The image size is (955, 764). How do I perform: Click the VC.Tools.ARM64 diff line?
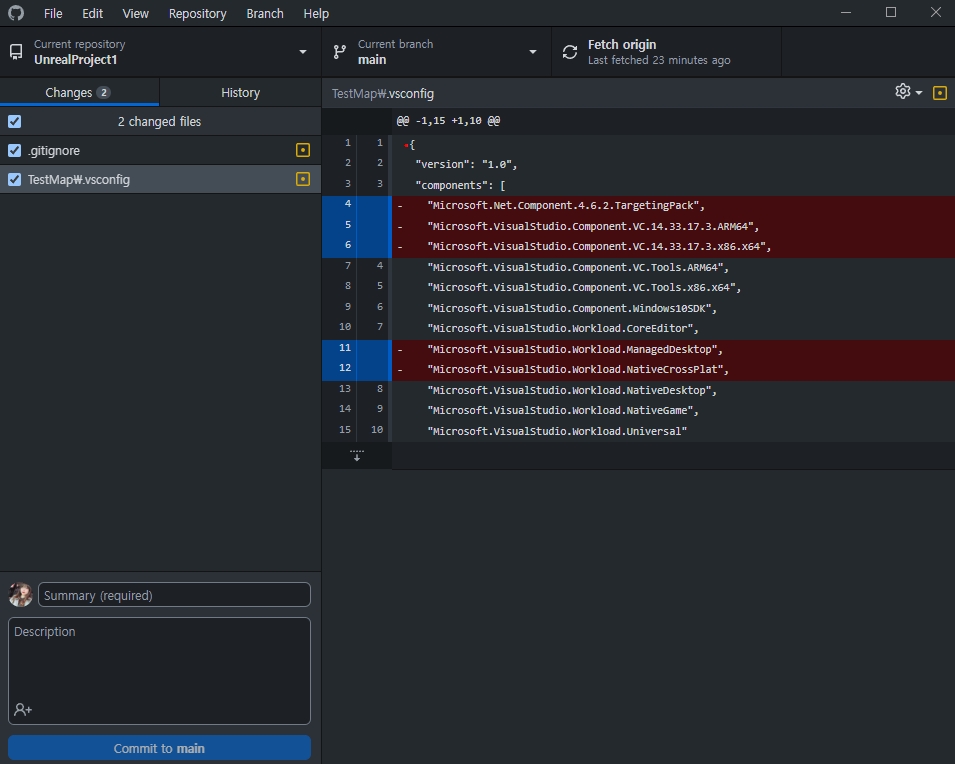click(x=673, y=267)
